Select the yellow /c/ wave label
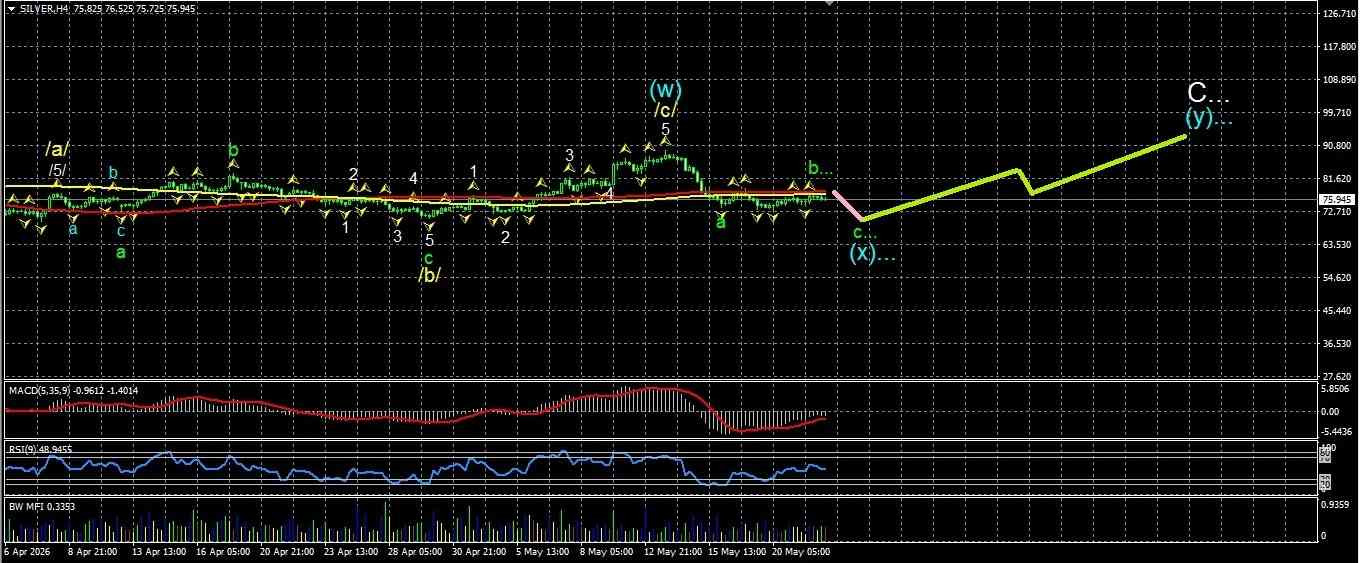Screen dimensions: 1360x563 [x=665, y=110]
